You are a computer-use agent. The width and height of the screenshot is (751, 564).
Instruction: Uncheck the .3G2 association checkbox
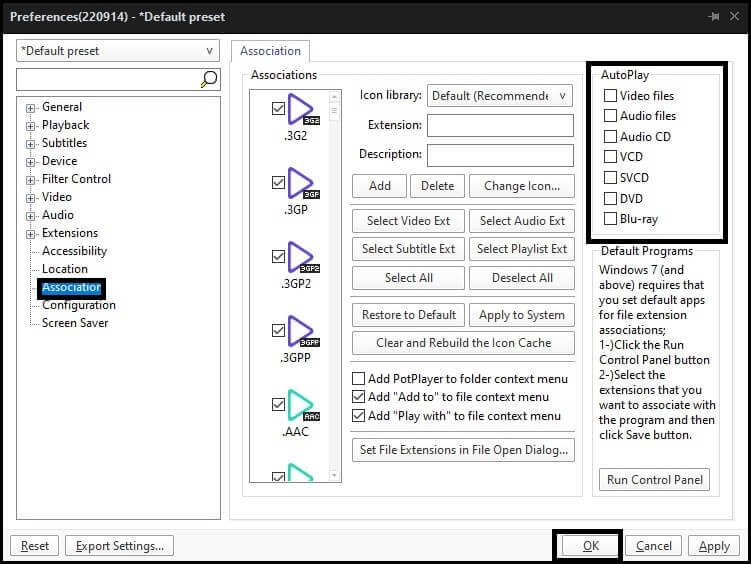(278, 109)
